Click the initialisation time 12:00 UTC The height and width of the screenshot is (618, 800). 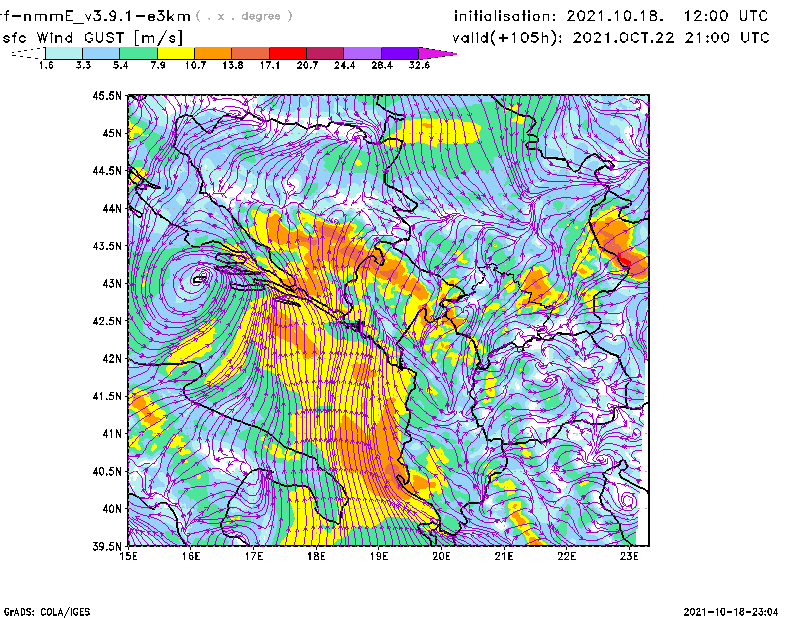726,16
